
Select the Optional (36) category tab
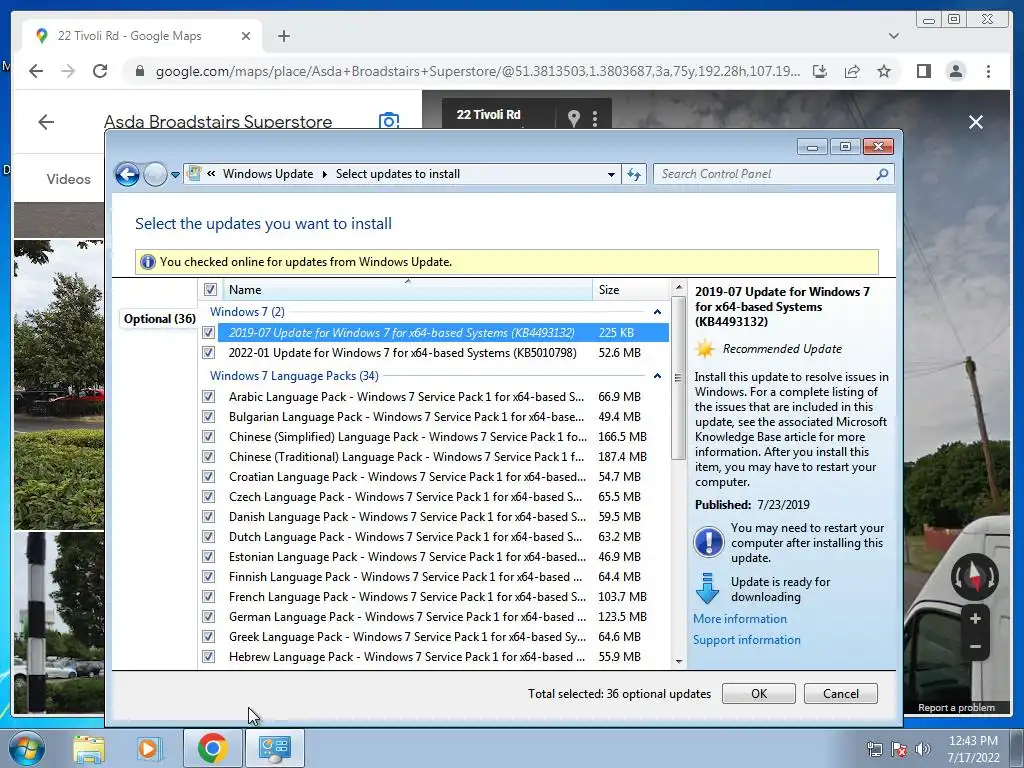(x=159, y=319)
